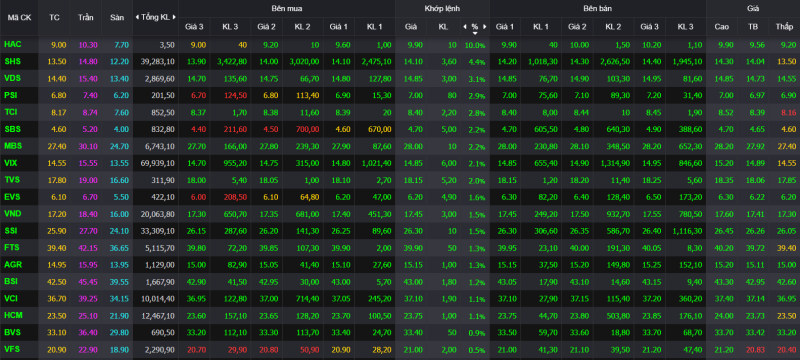Click the Thấp low-price column header
This screenshot has width=800, height=360.
(x=784, y=27)
